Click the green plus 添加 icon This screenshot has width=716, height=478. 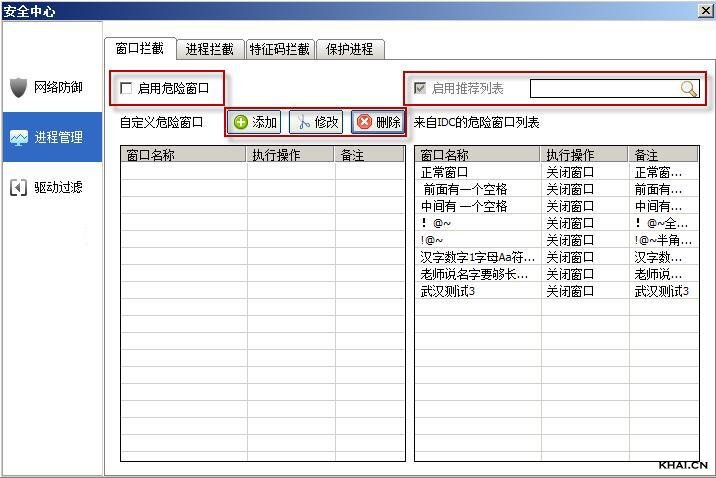(x=241, y=122)
